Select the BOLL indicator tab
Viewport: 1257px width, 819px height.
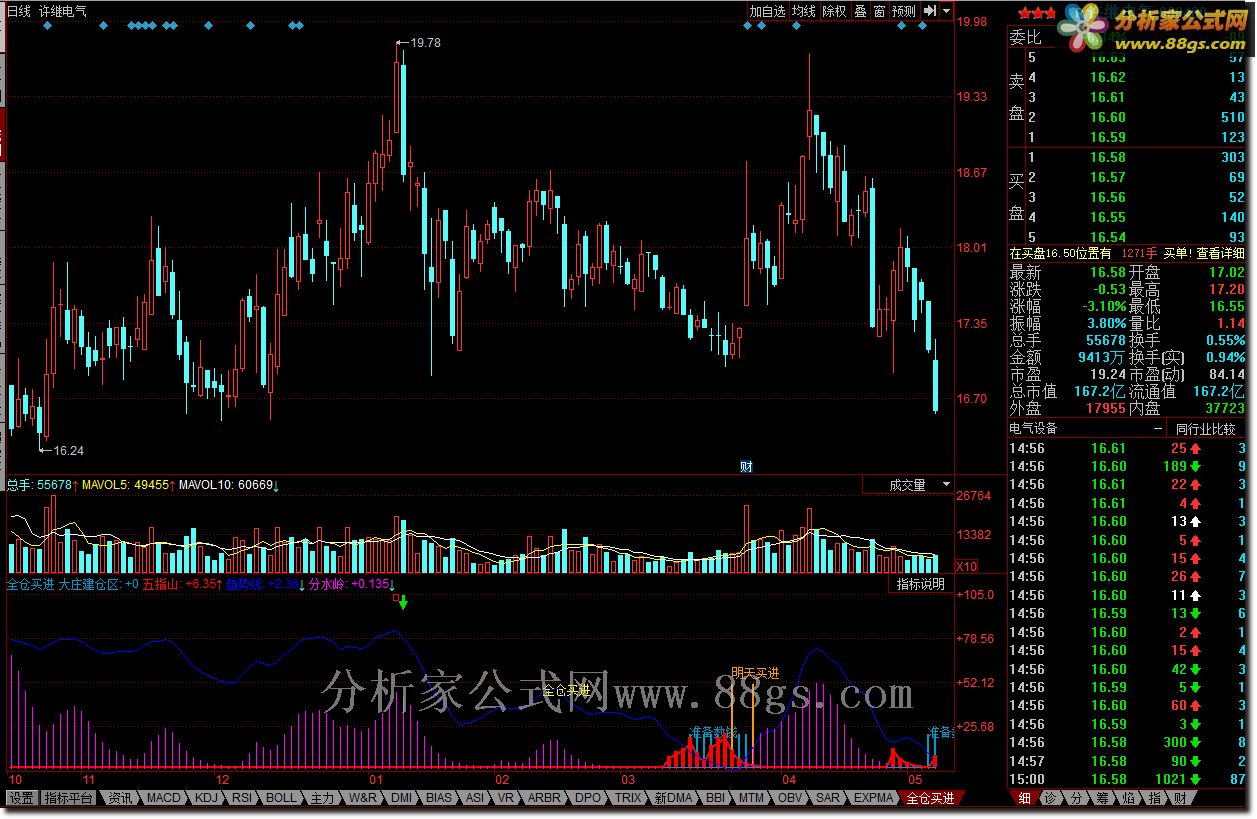281,798
